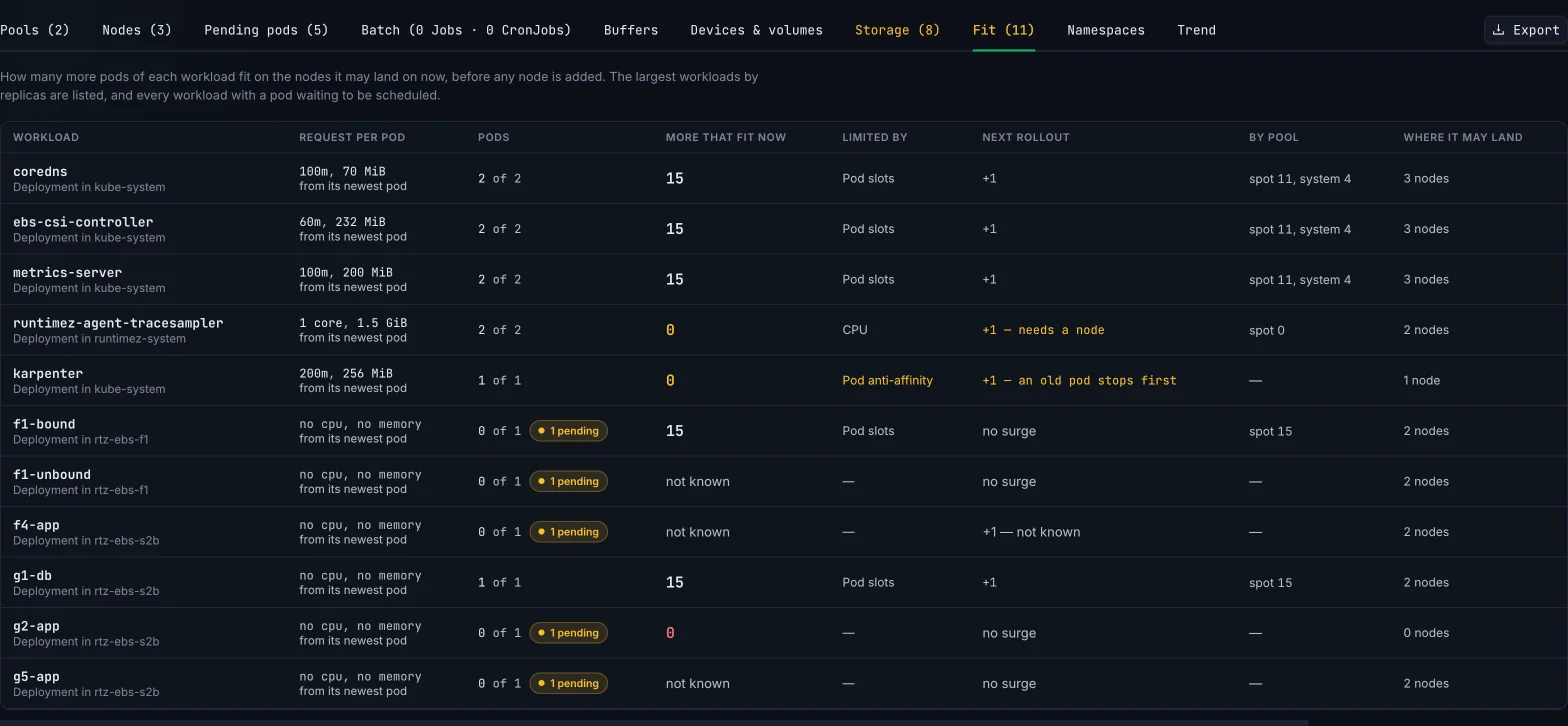Screen dimensions: 1568x726
Task: Click the LIMITED BY column header
Action: pos(875,137)
